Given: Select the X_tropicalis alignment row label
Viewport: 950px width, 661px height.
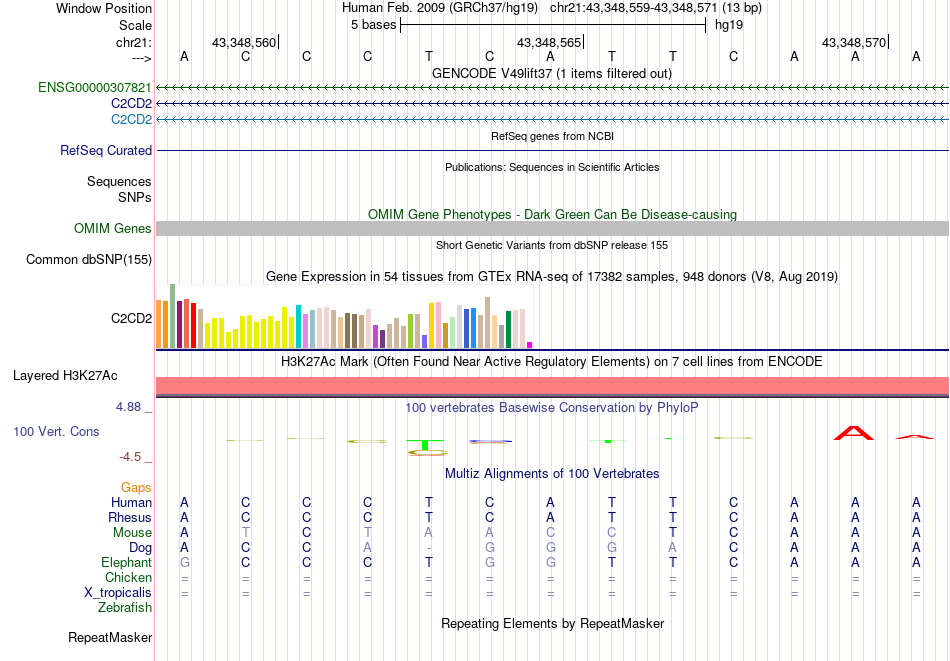Looking at the screenshot, I should coord(118,593).
